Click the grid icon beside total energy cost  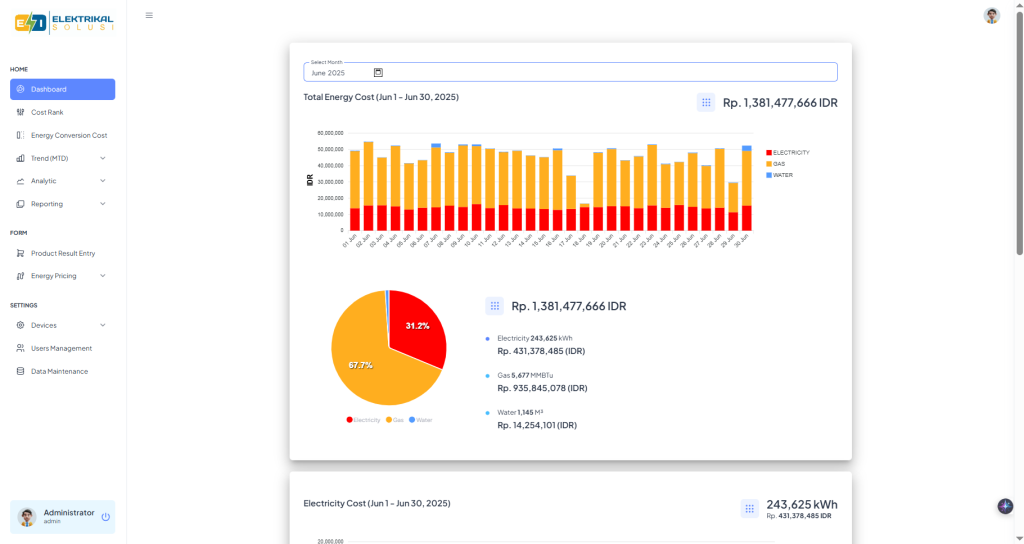pyautogui.click(x=706, y=102)
